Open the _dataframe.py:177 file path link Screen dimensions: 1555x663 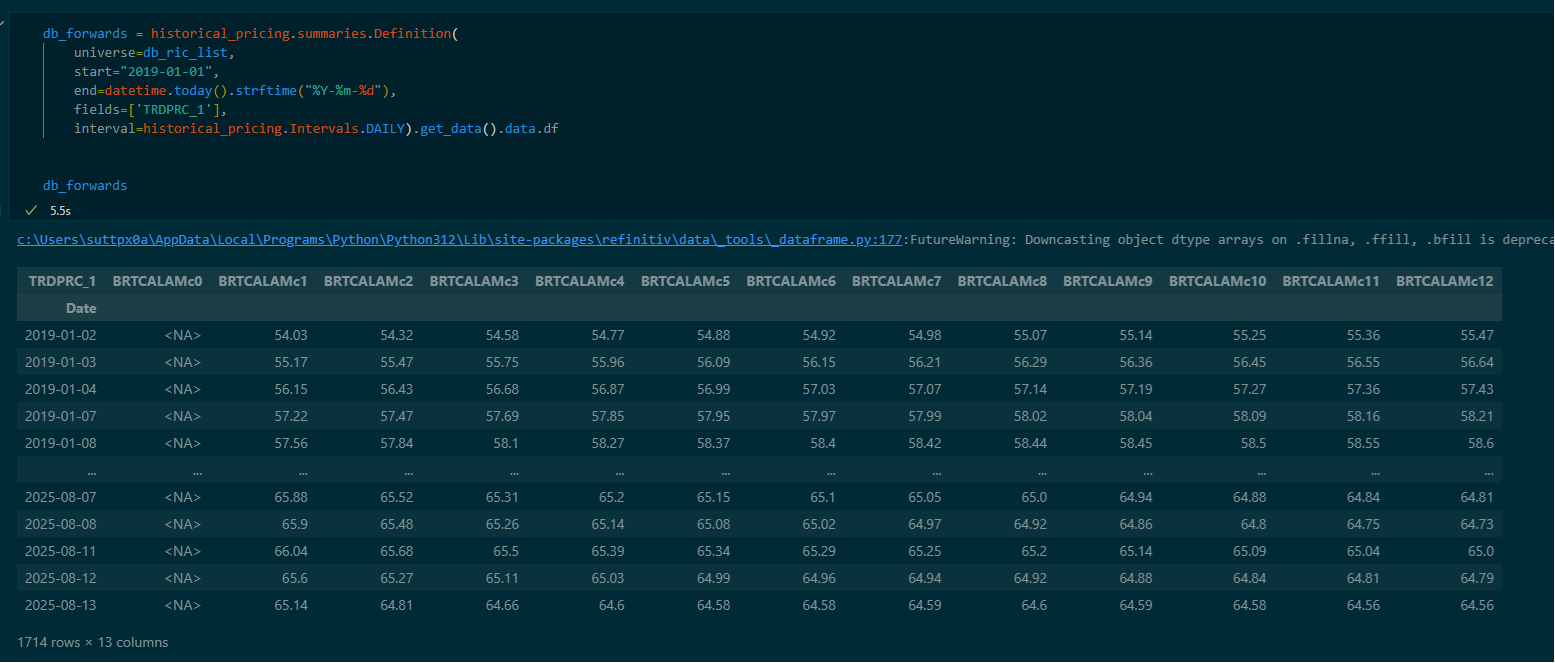pyautogui.click(x=459, y=240)
